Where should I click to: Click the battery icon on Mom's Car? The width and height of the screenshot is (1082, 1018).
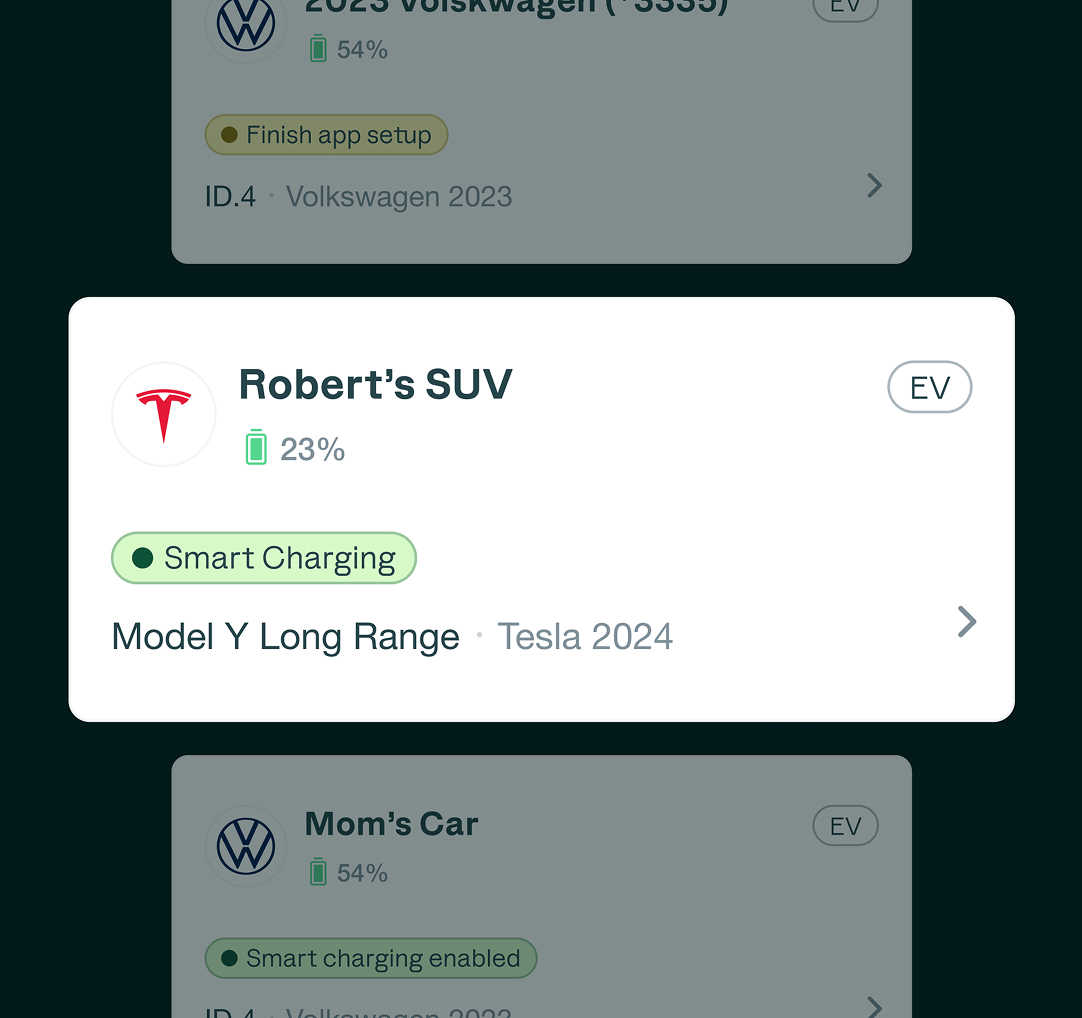(319, 871)
